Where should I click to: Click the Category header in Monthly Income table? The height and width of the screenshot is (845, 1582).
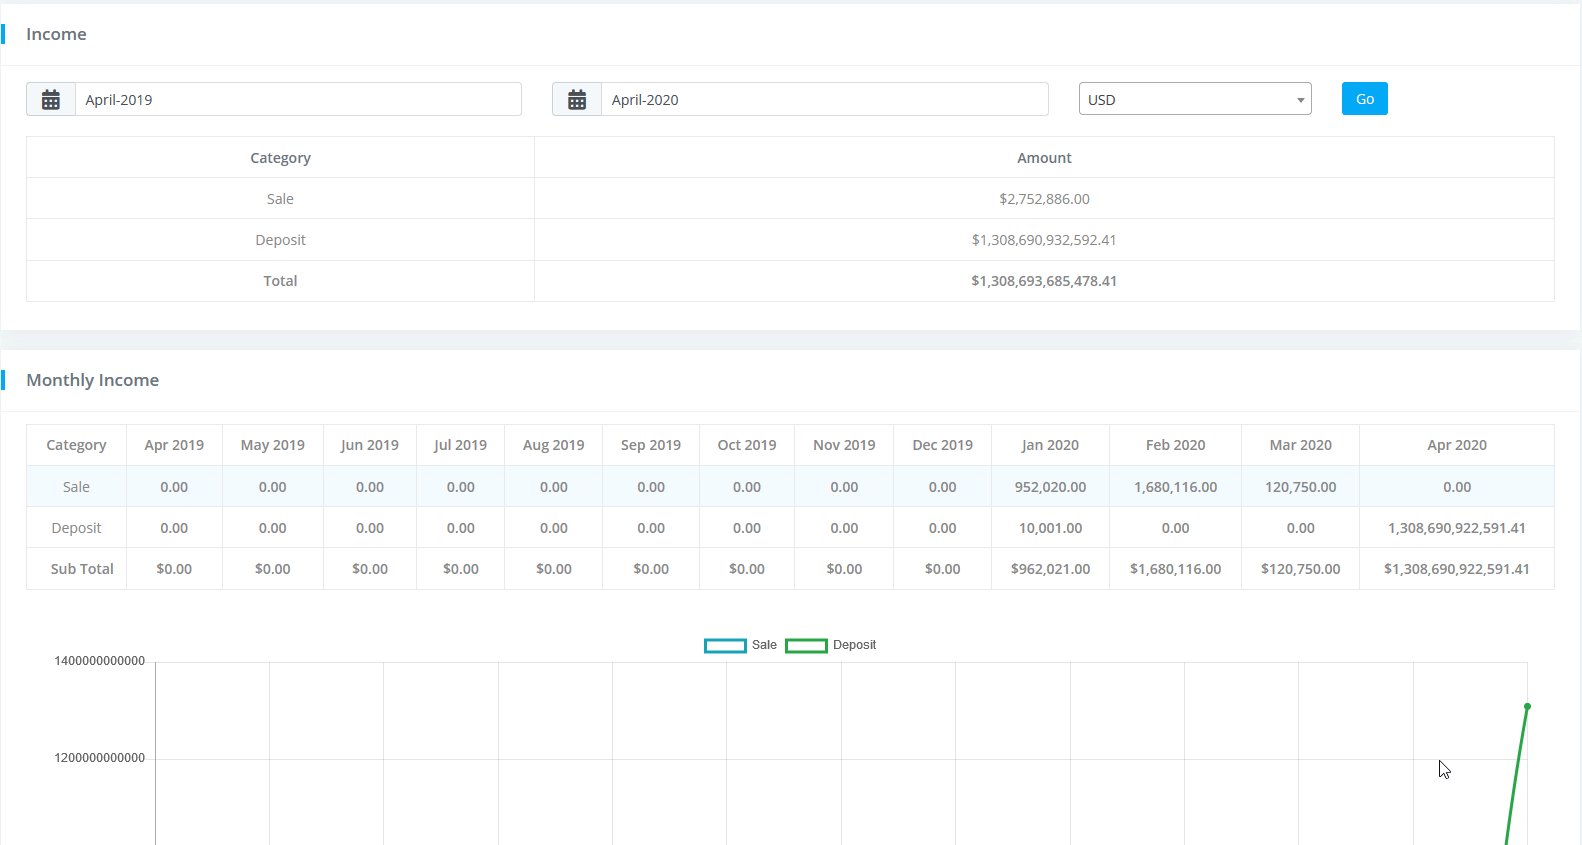coord(76,446)
